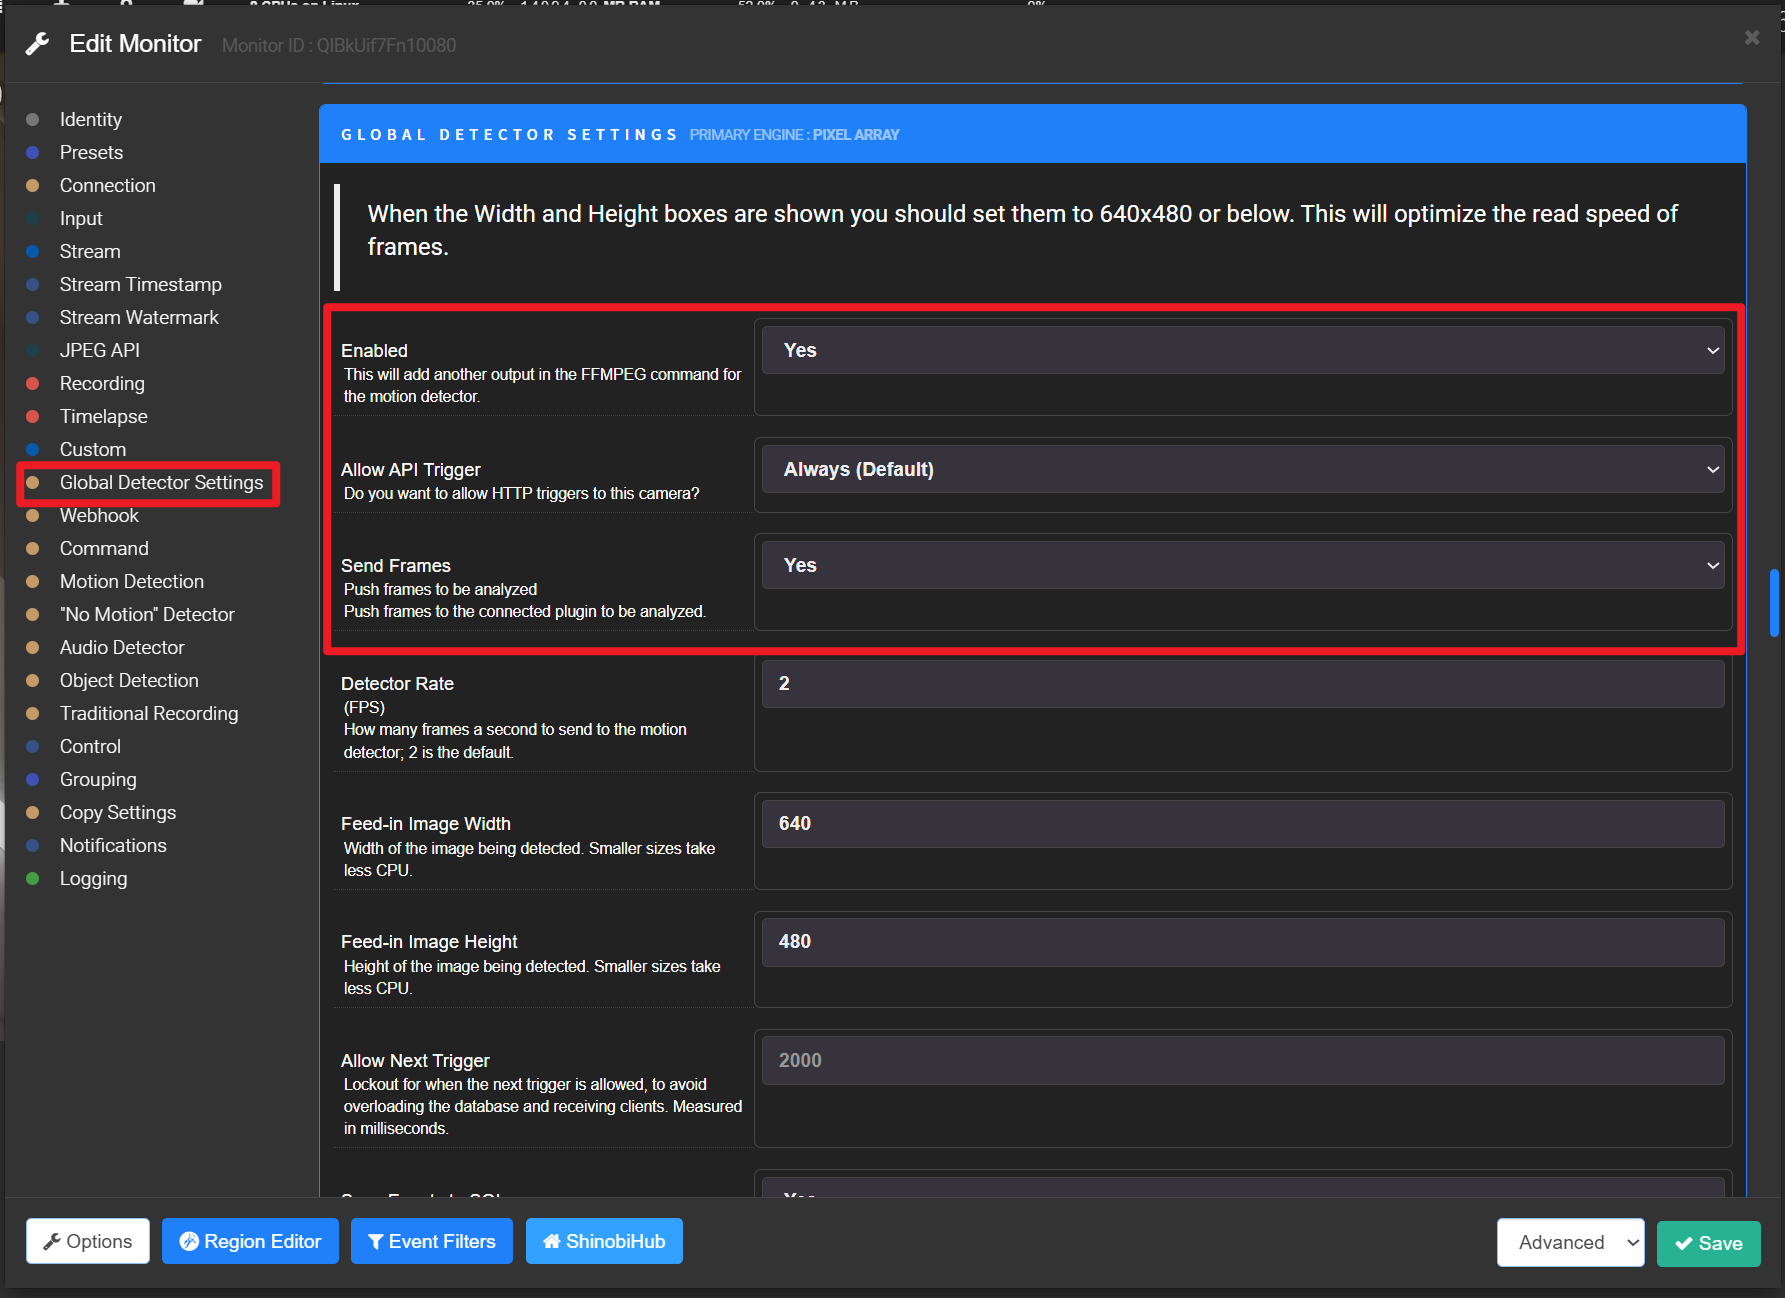The width and height of the screenshot is (1785, 1298).
Task: Click the wrench icon on the Options button
Action: click(x=52, y=1241)
